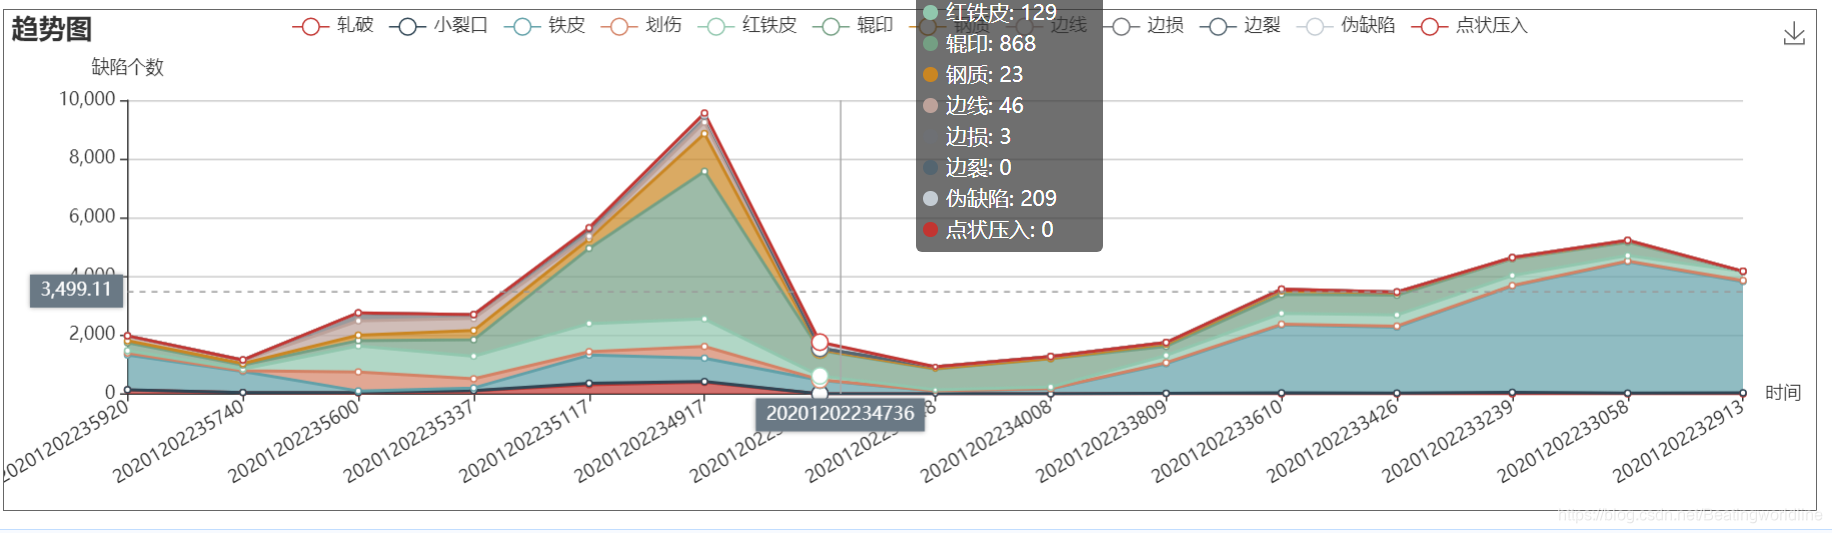This screenshot has height=533, width=1832.
Task: Click the 2,000 y-axis tick label
Action: [x=92, y=334]
